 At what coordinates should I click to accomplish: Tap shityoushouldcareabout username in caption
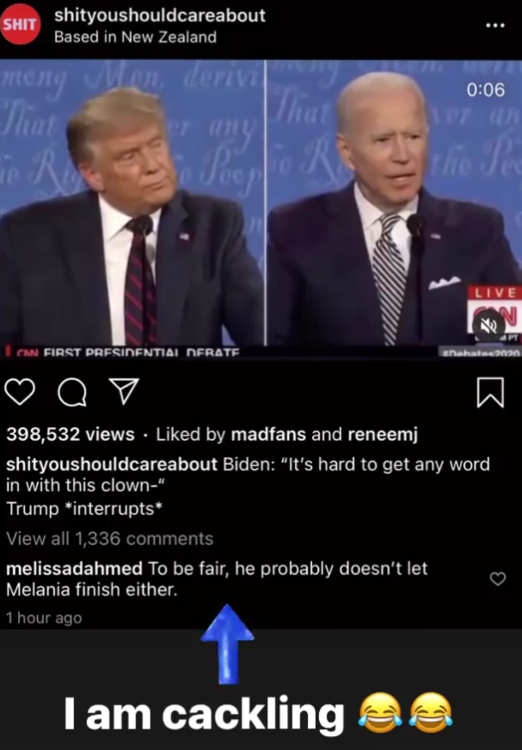(x=112, y=464)
